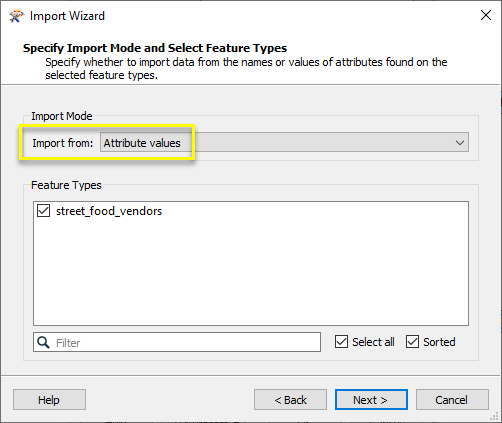Close the Import Wizard dialog

point(486,15)
